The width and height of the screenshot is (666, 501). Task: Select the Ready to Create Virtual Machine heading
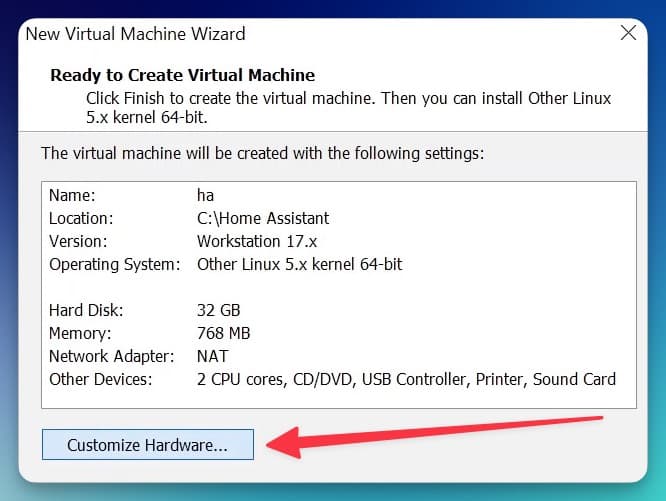click(182, 75)
